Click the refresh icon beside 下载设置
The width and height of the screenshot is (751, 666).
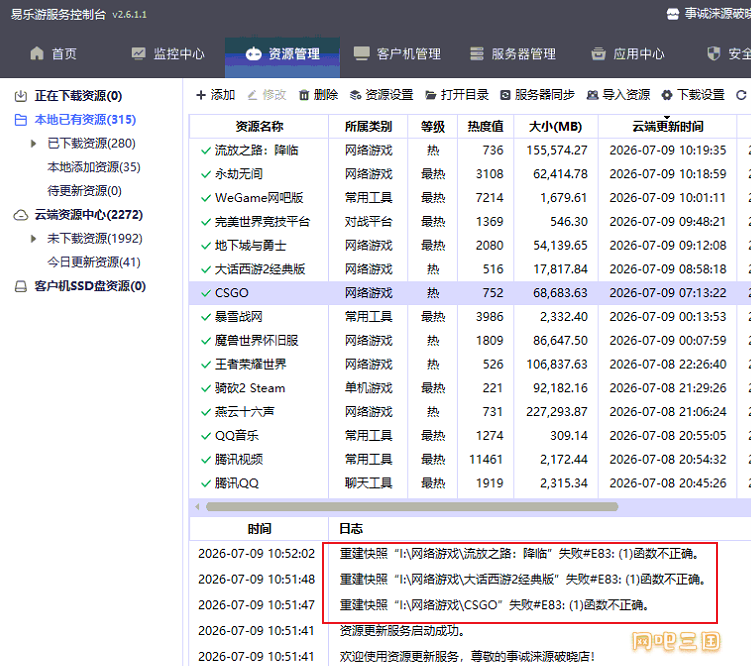(x=741, y=95)
